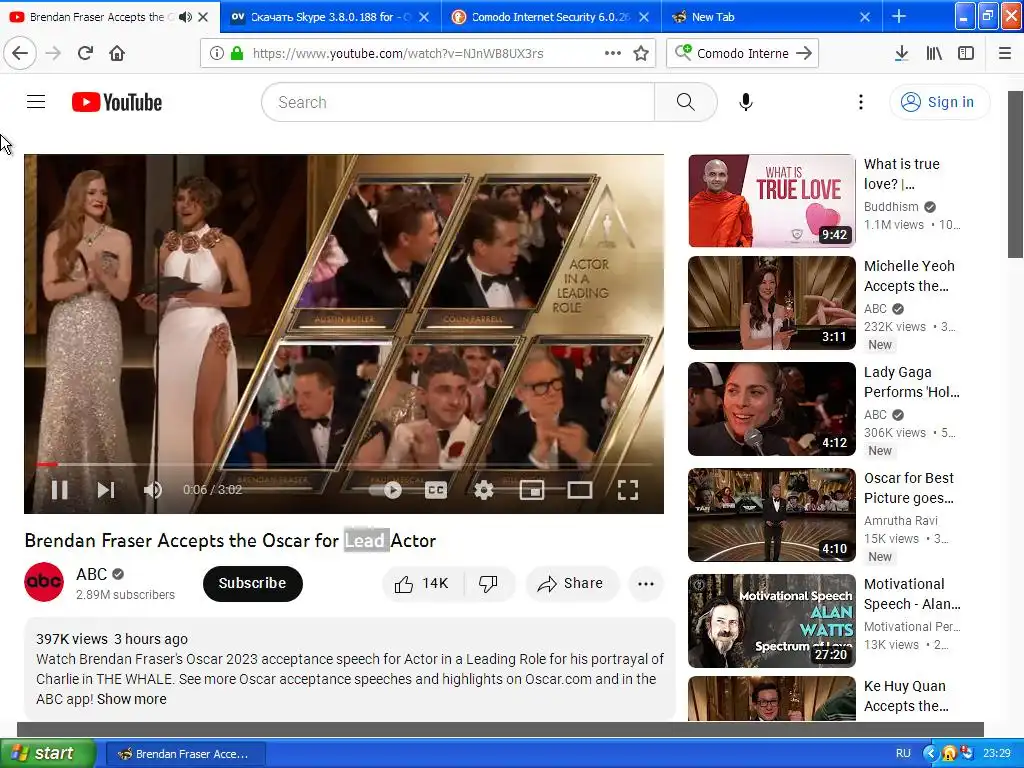Image resolution: width=1024 pixels, height=768 pixels.
Task: Open the Firefox application menu
Action: [x=1005, y=54]
